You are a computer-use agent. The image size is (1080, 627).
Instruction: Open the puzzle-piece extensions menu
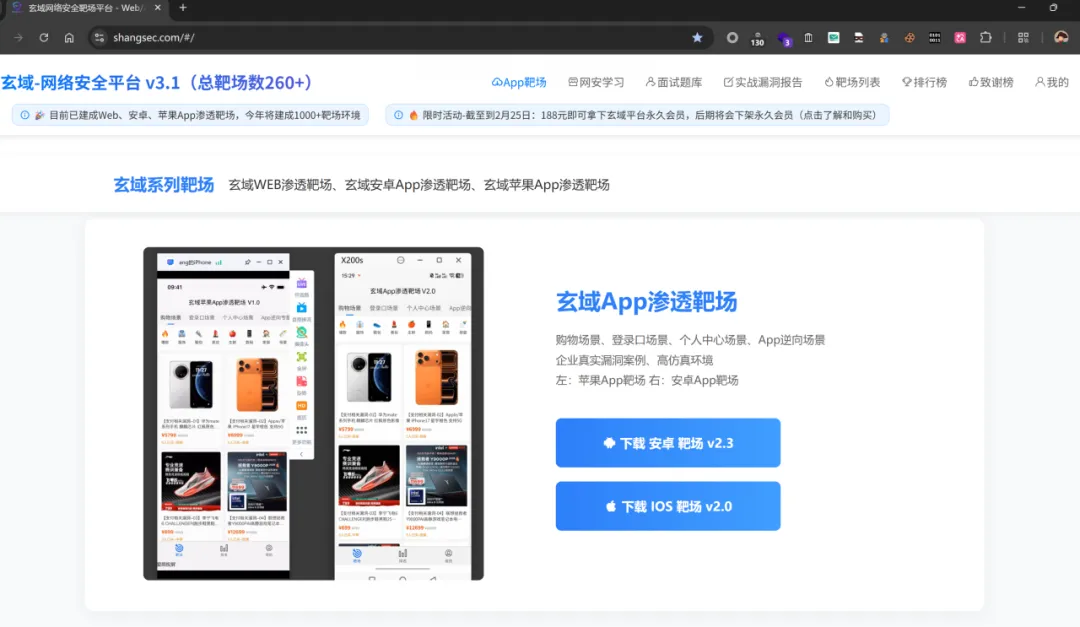[986, 38]
